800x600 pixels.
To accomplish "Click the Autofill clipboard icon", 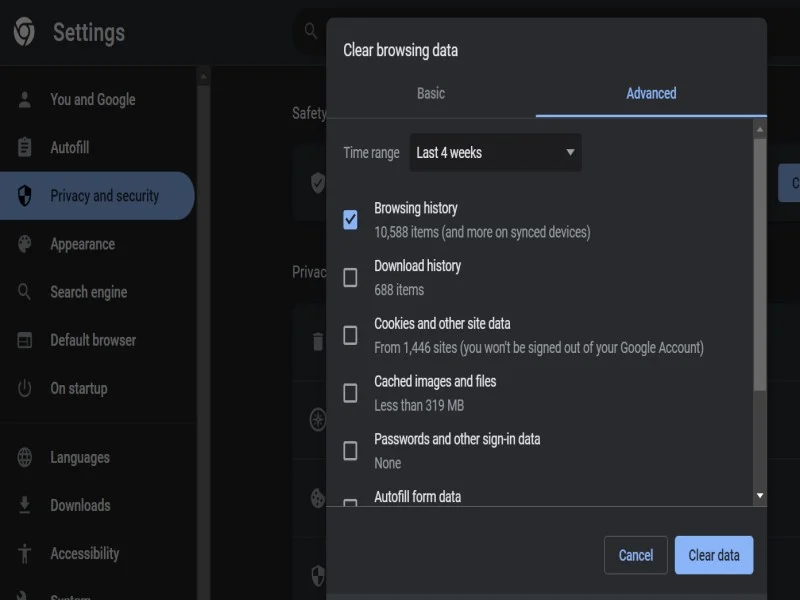I will (x=25, y=148).
